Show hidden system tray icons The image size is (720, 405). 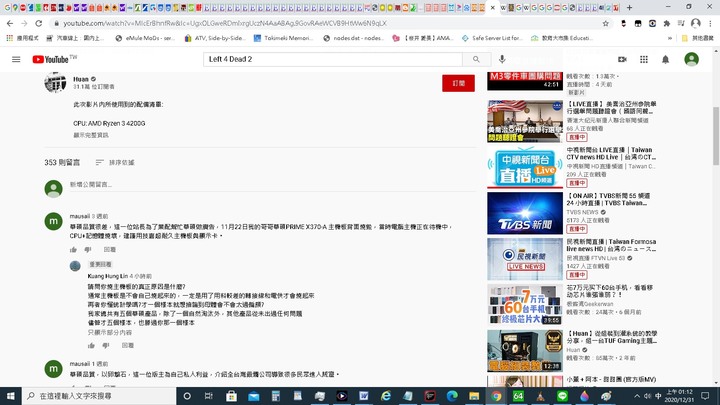coord(637,396)
